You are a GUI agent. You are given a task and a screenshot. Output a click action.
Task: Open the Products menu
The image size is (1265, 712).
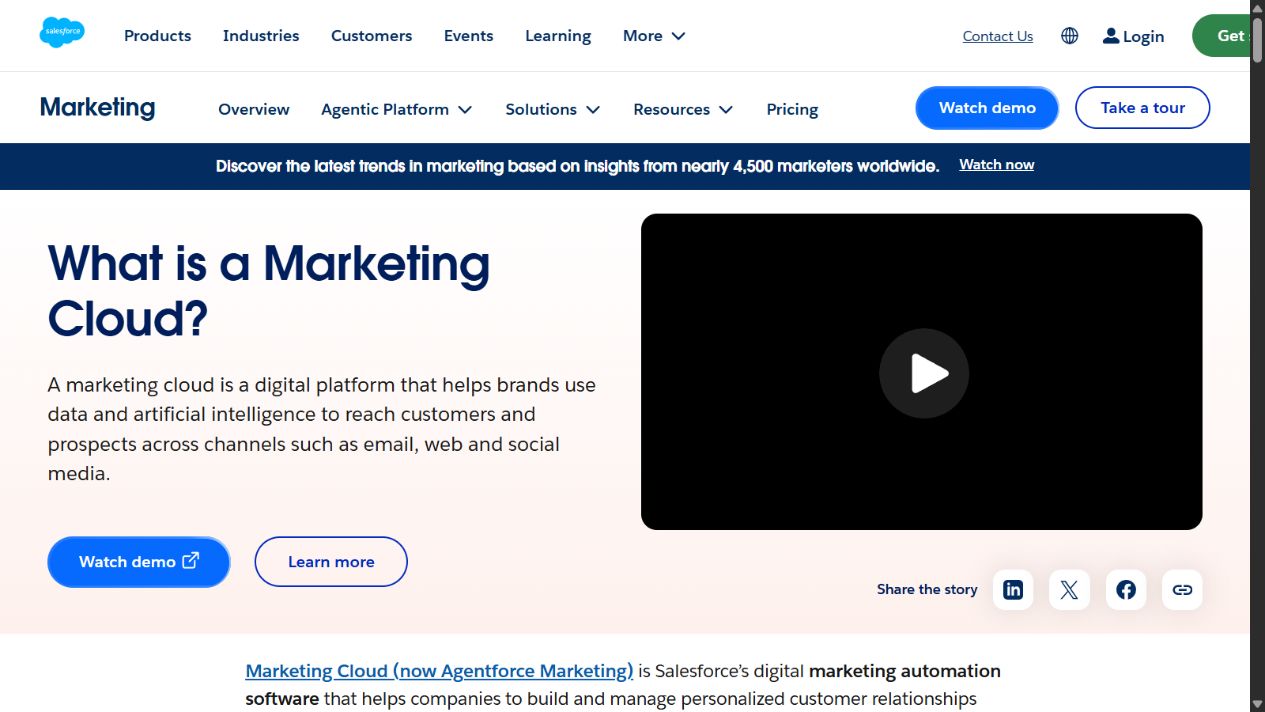pyautogui.click(x=157, y=36)
